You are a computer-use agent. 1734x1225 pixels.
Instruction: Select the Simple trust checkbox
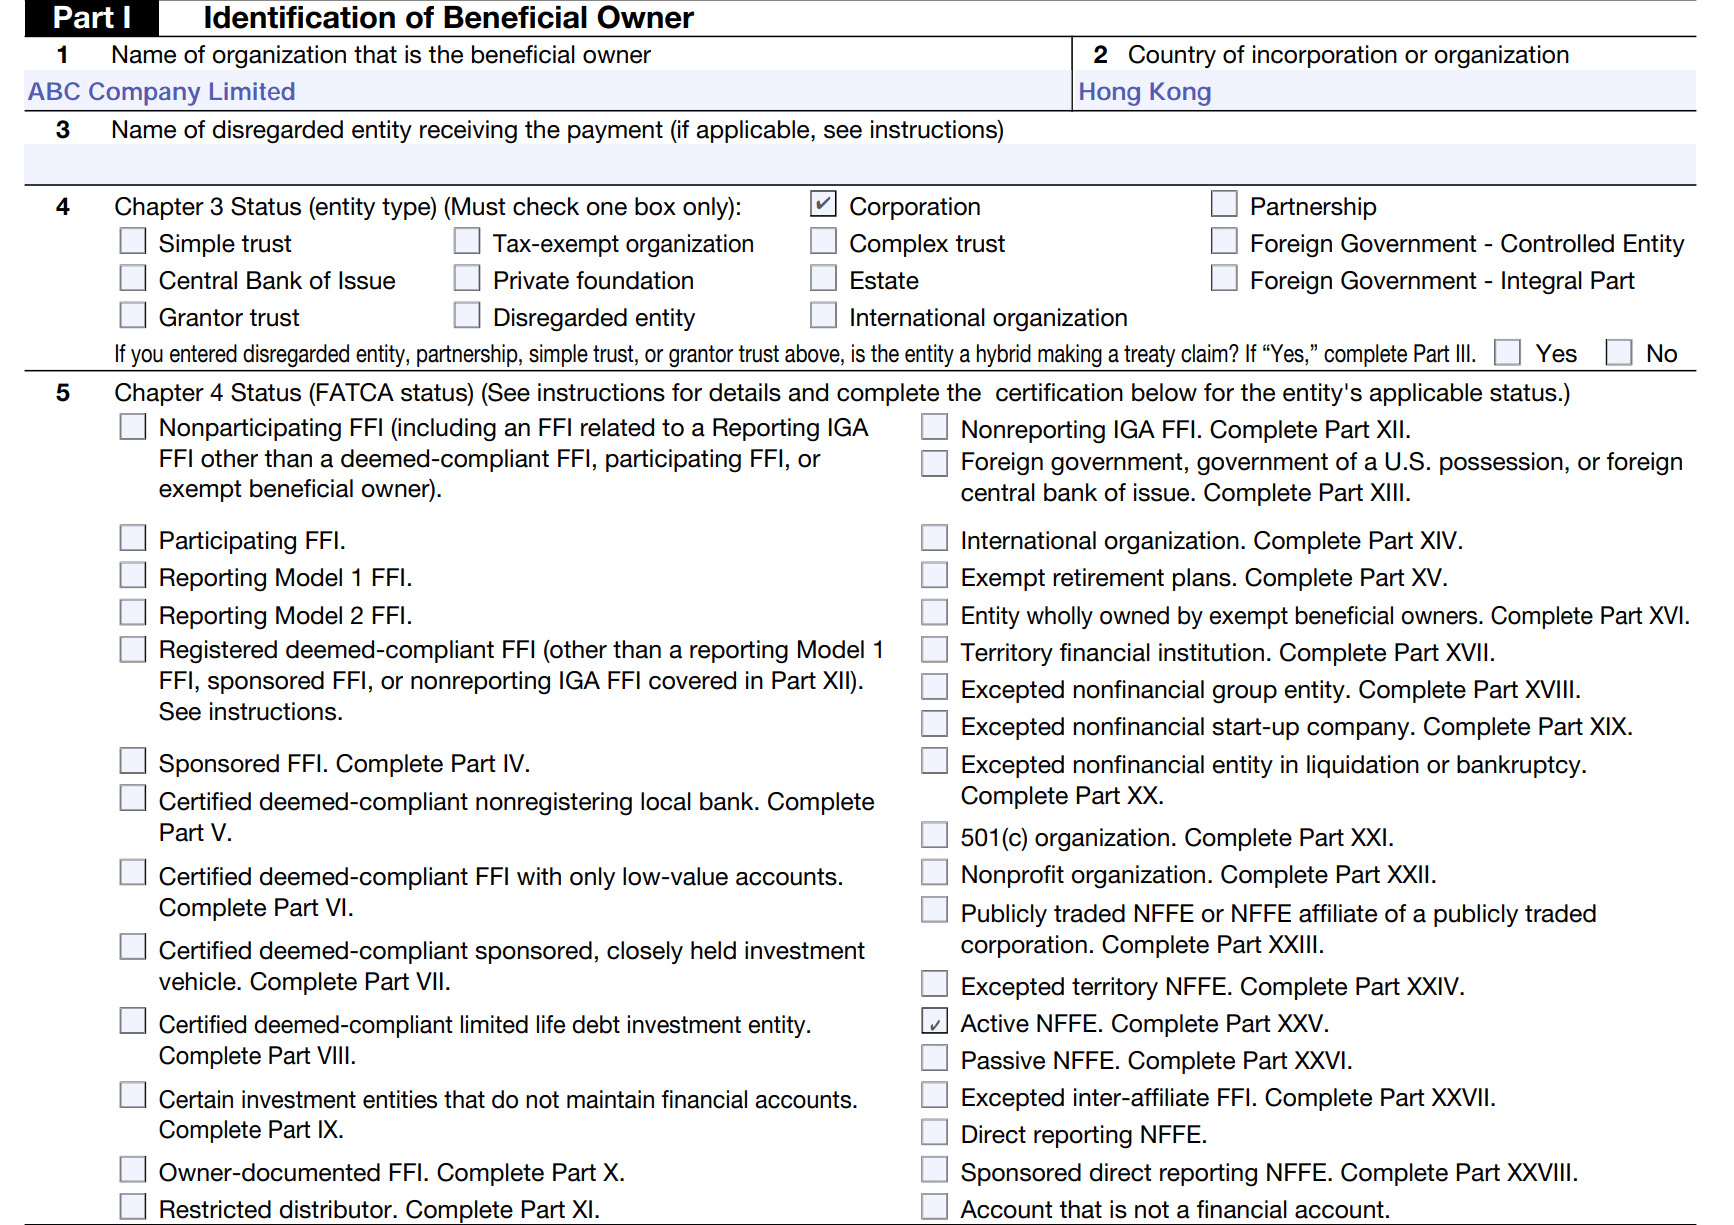(x=133, y=242)
